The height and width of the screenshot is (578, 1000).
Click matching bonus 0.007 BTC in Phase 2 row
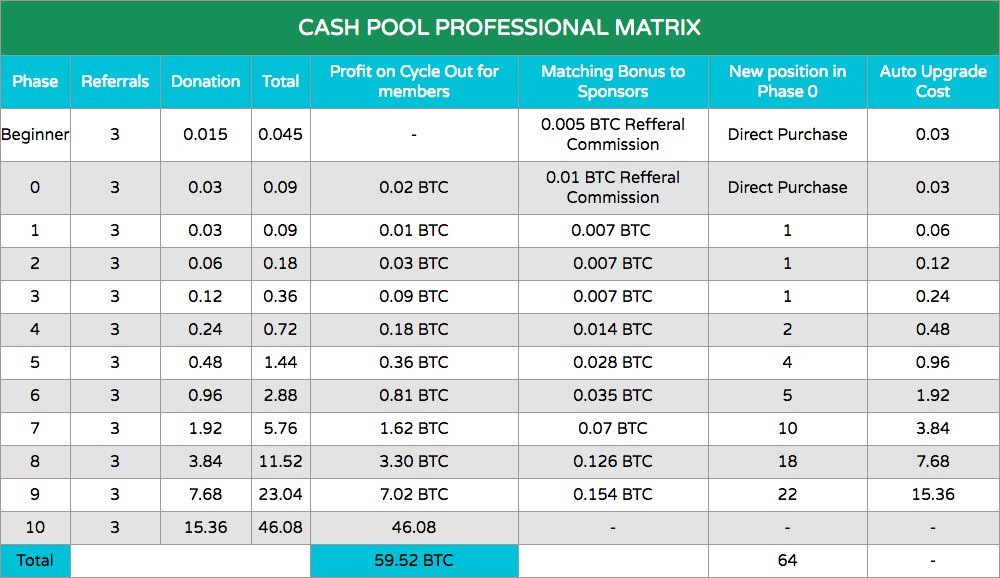[613, 263]
